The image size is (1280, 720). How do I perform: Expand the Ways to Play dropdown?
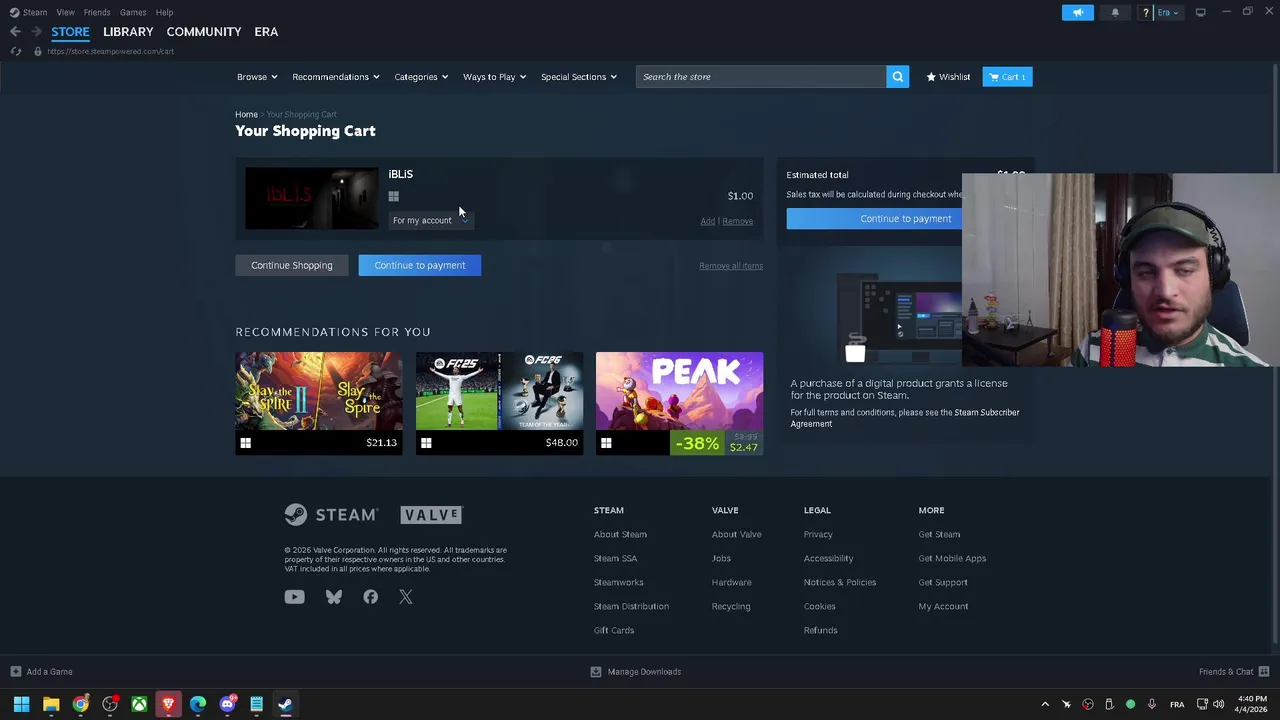pos(494,77)
